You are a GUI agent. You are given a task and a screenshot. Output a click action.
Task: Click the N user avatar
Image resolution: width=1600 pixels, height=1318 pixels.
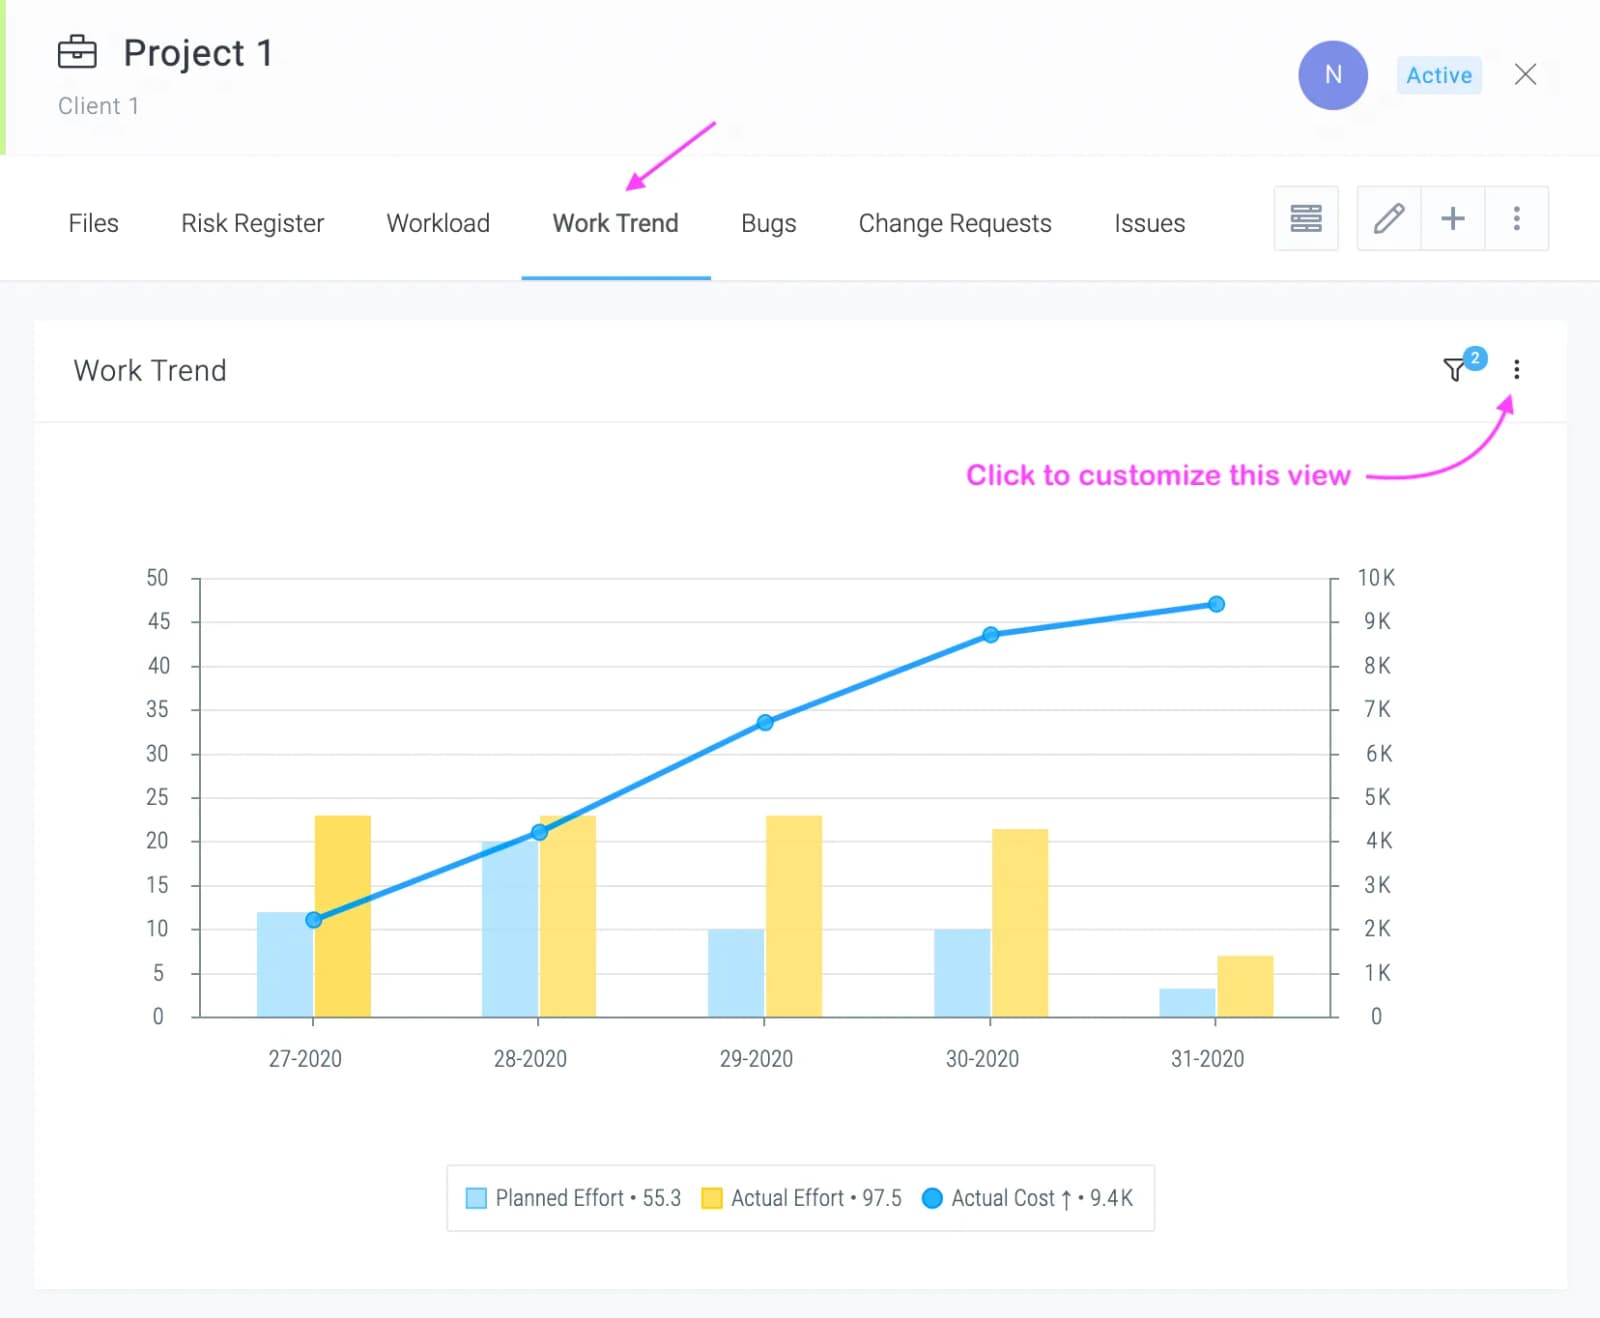pos(1333,75)
